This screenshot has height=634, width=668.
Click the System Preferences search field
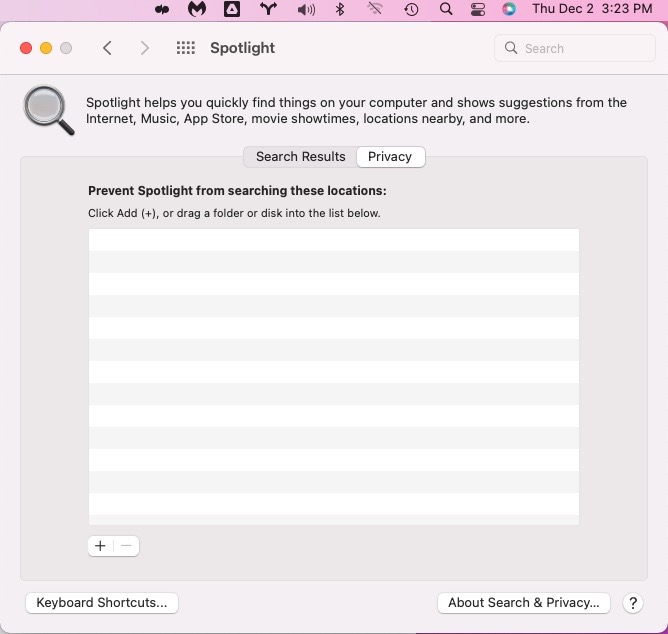tap(574, 48)
